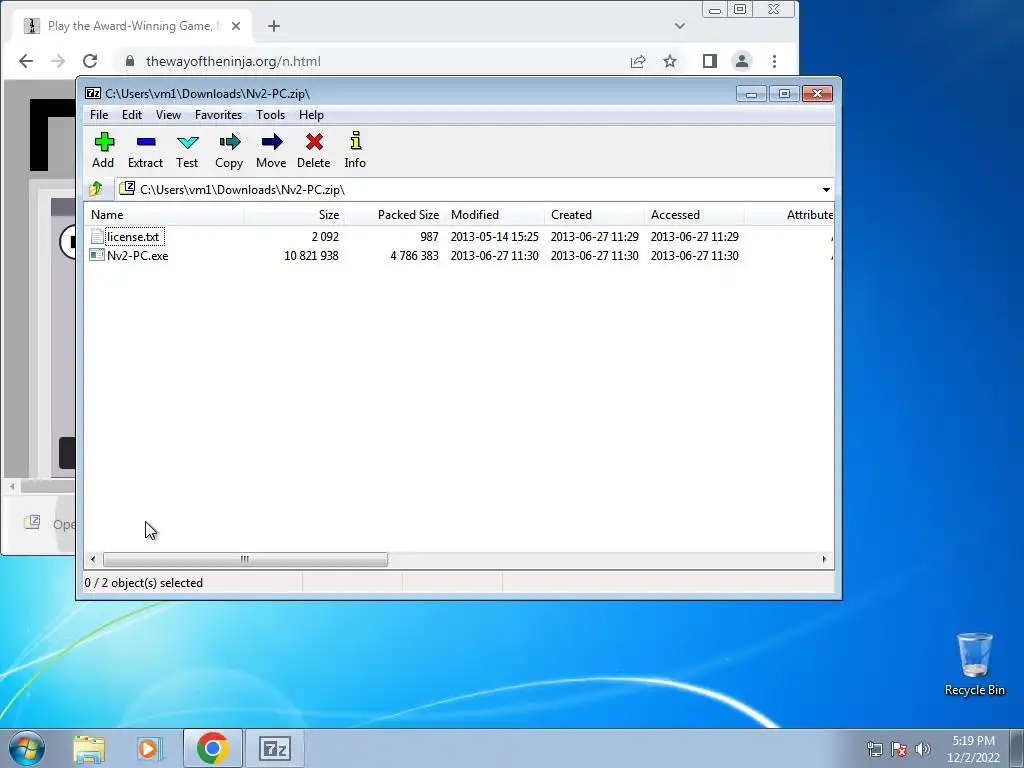The width and height of the screenshot is (1024, 768).
Task: Open Chrome's tab search chevron
Action: coord(680,26)
